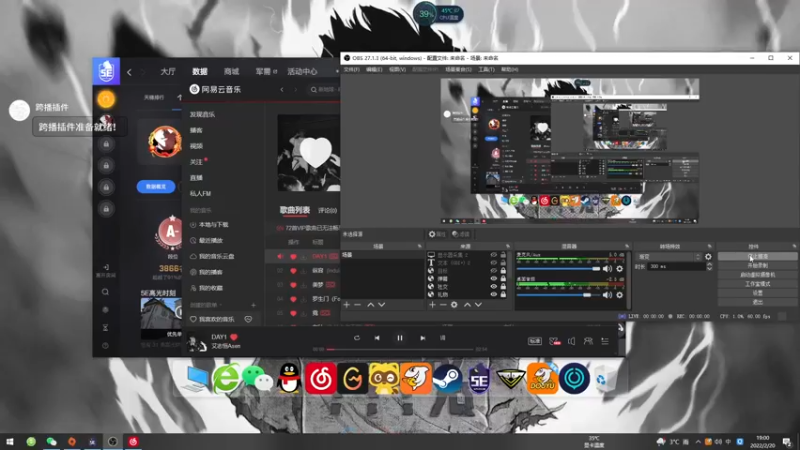The height and width of the screenshot is (450, 800).
Task: Pop out the OBS audio mixer dock
Action: [x=627, y=246]
